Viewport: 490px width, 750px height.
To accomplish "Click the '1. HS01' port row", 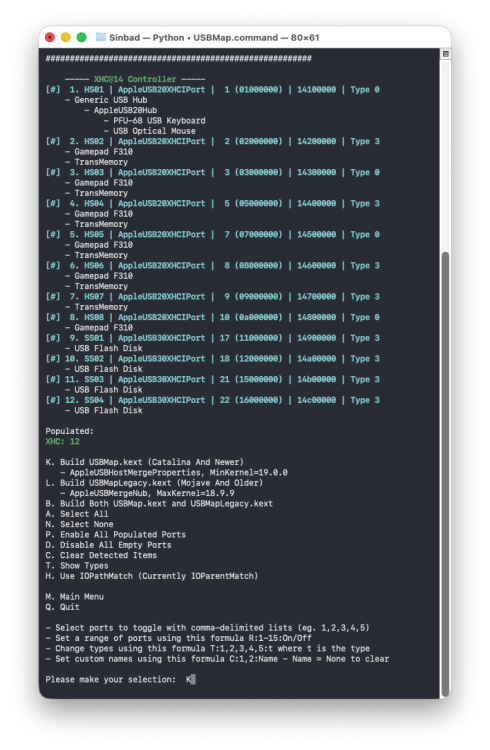I will point(212,89).
